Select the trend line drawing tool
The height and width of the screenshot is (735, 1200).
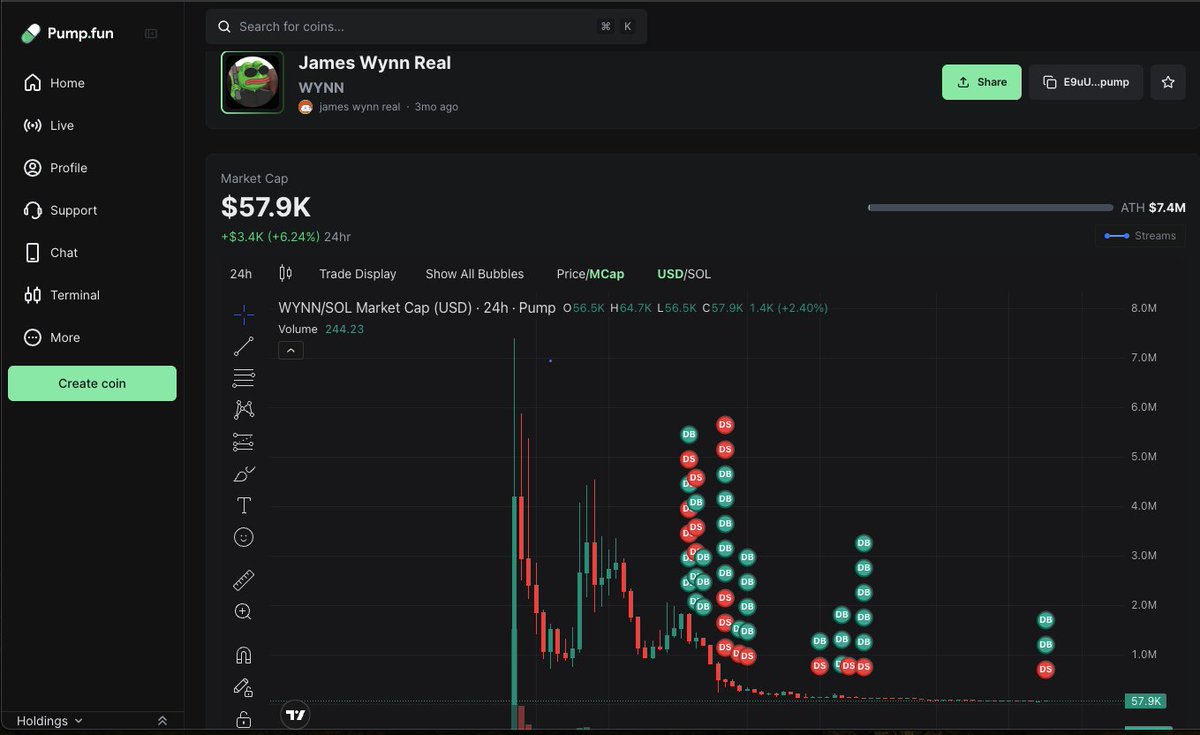pos(243,347)
